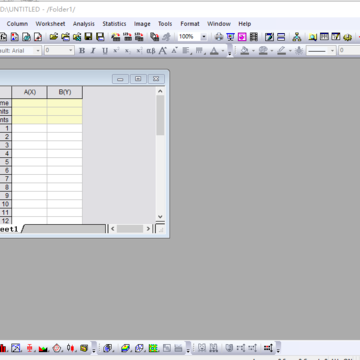The image size is (360, 360).
Task: Open the line color pencil dropdown
Action: 290,51
